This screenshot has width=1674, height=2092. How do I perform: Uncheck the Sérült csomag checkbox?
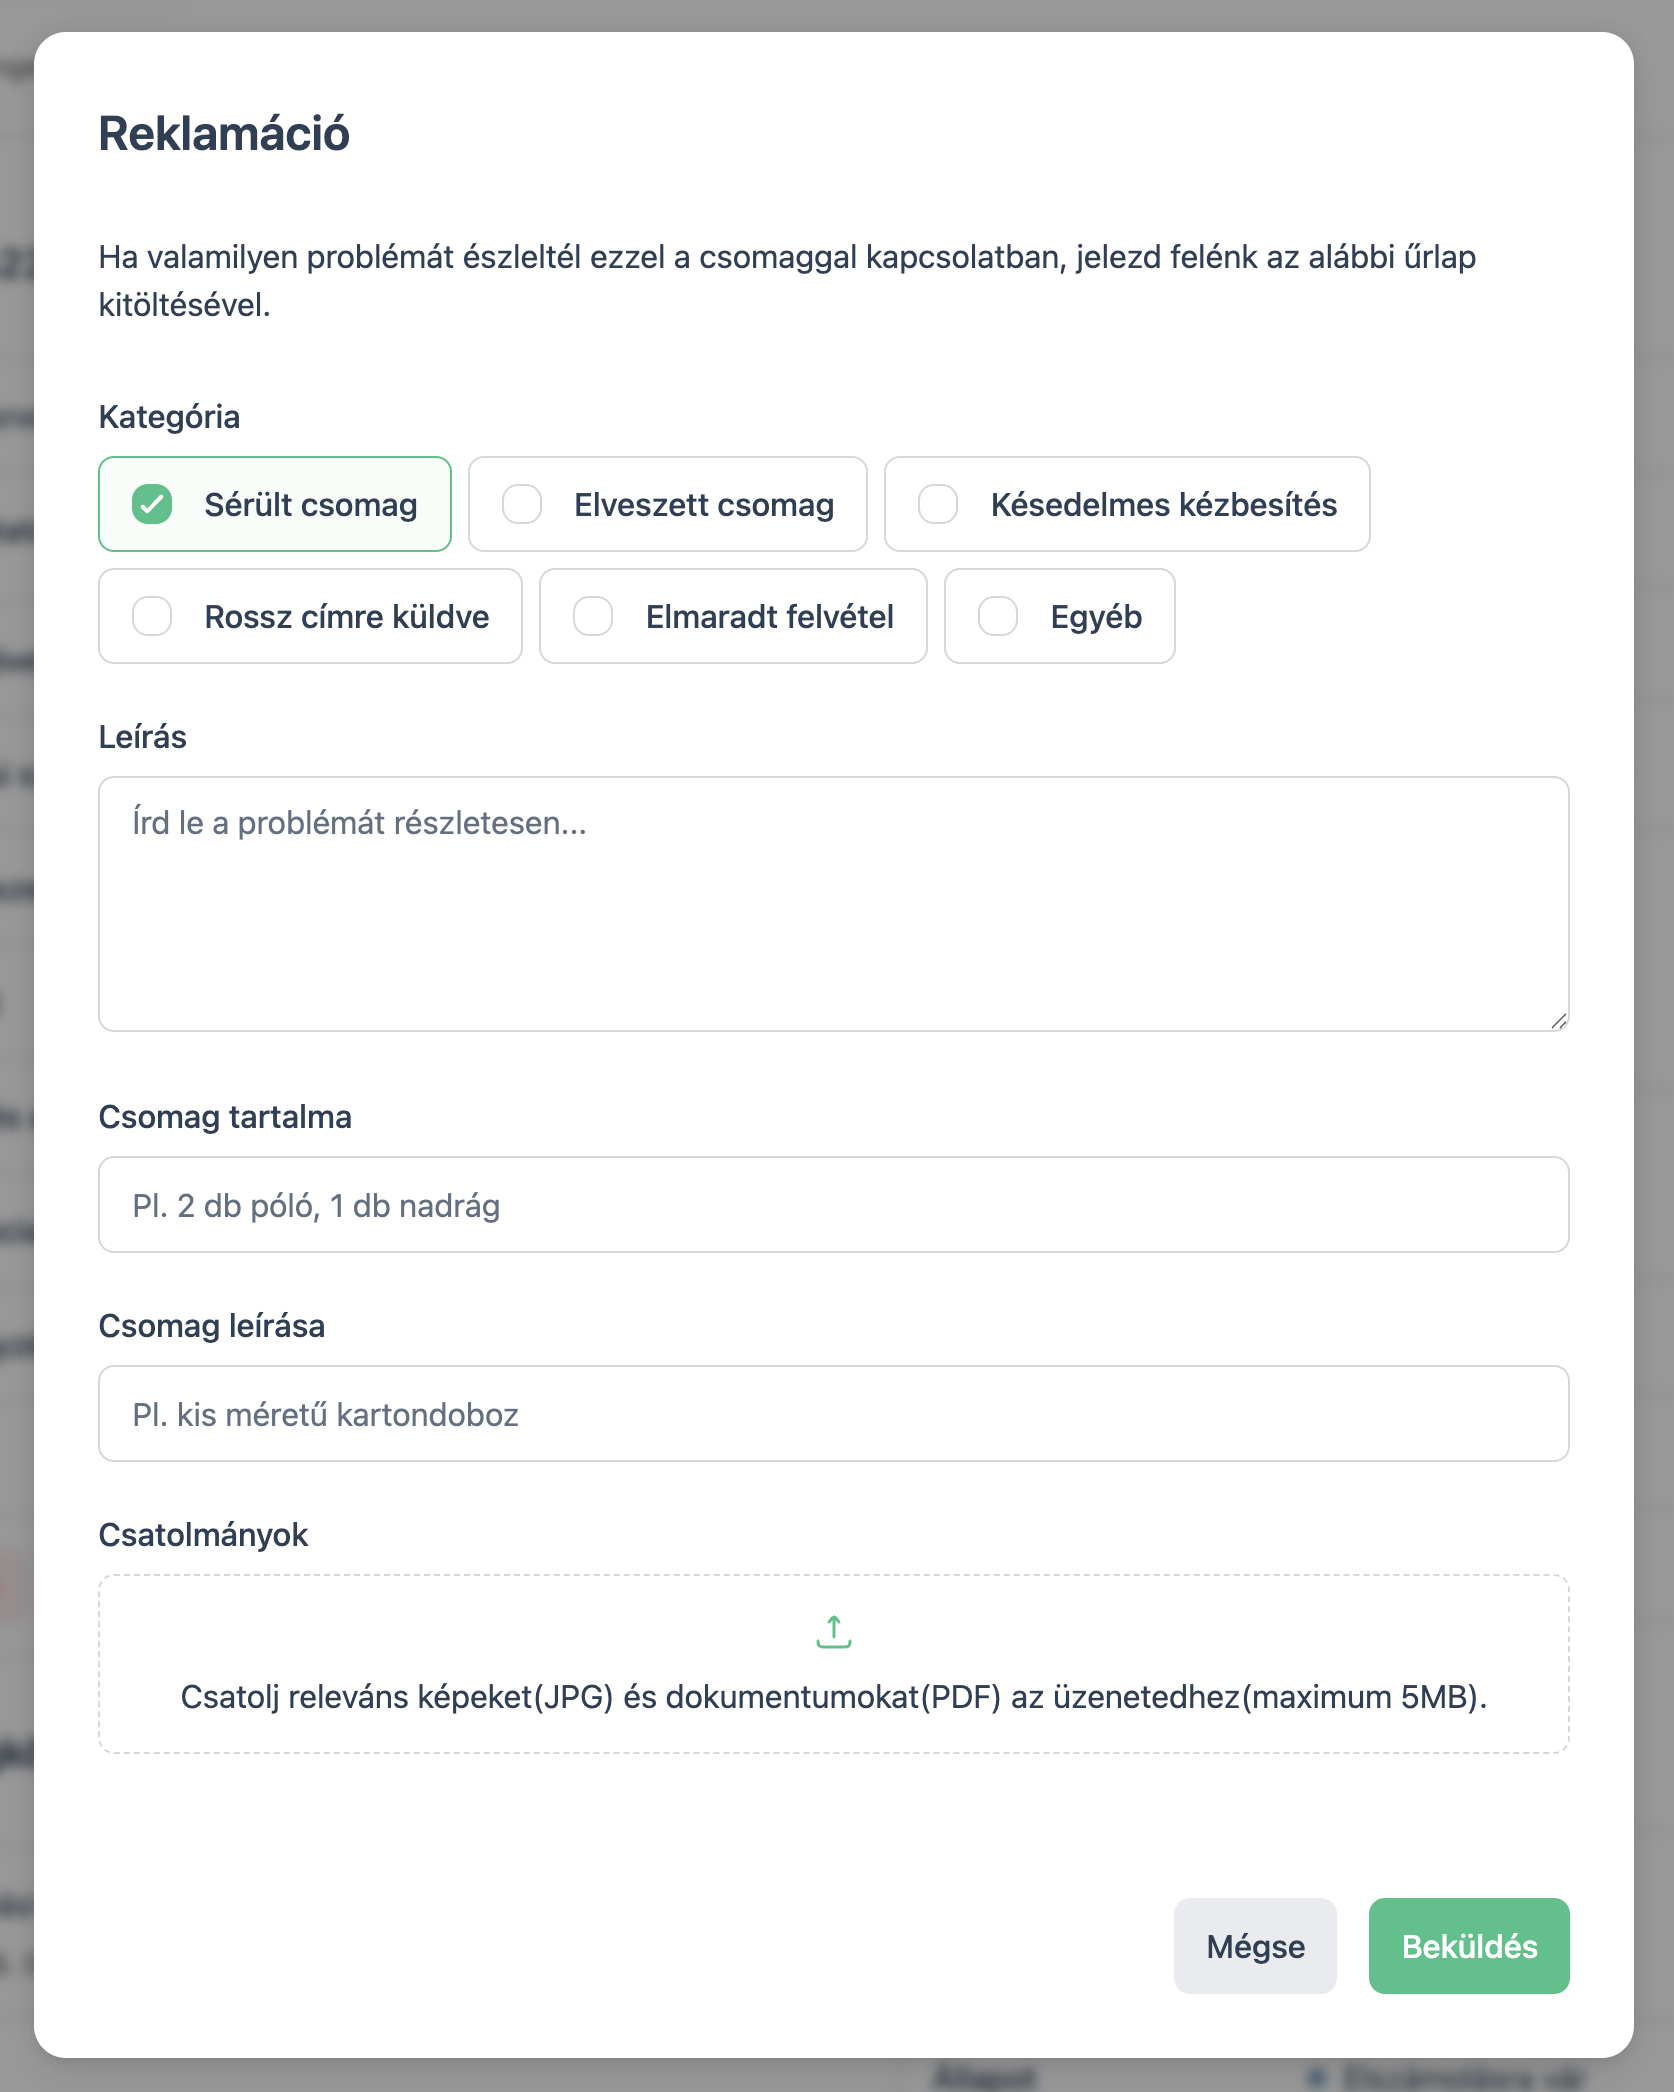pos(152,505)
